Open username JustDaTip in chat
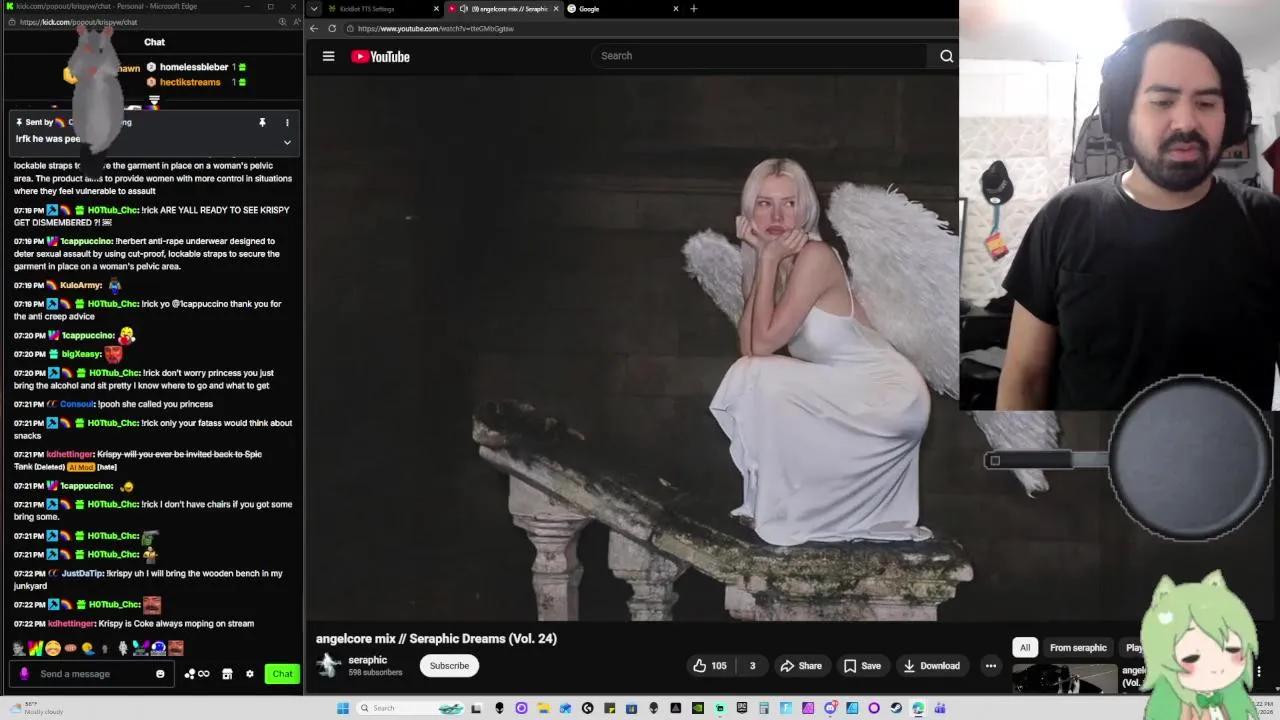Screen dimensions: 1280x720 click(82, 573)
